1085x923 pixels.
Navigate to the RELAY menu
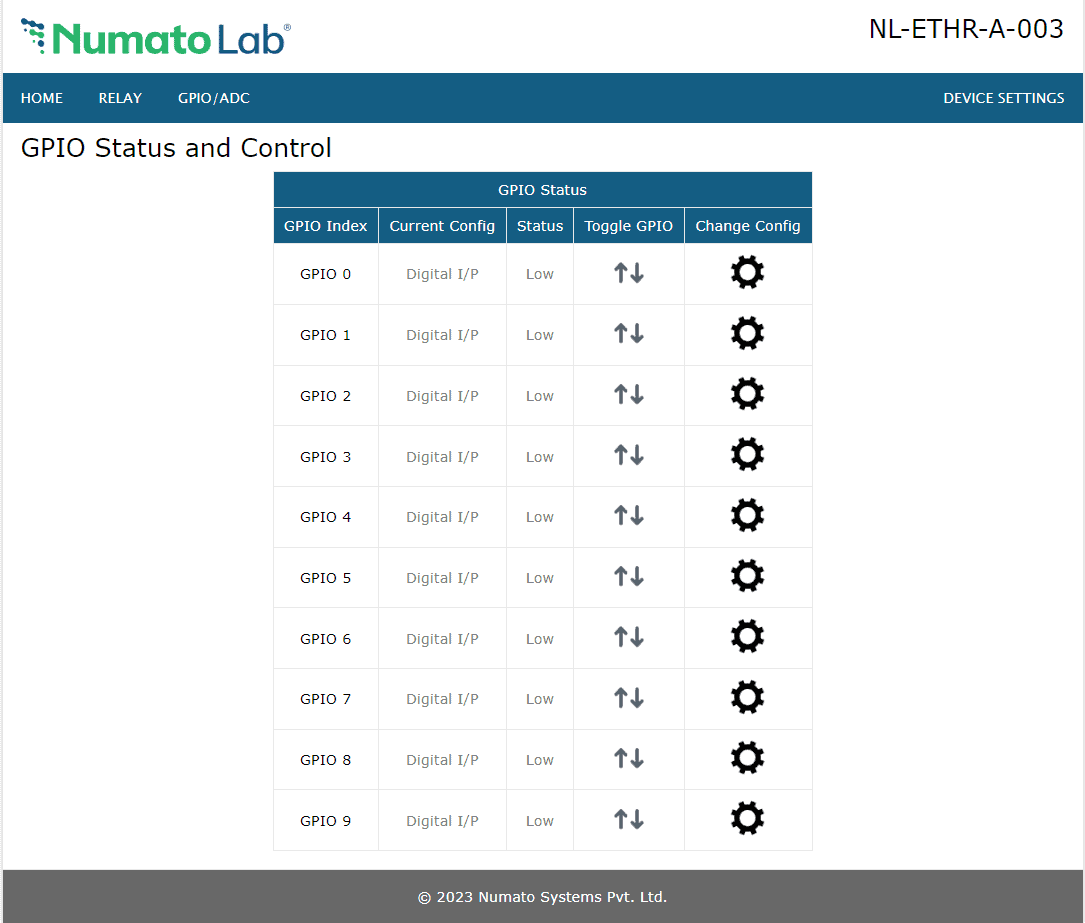pos(120,98)
